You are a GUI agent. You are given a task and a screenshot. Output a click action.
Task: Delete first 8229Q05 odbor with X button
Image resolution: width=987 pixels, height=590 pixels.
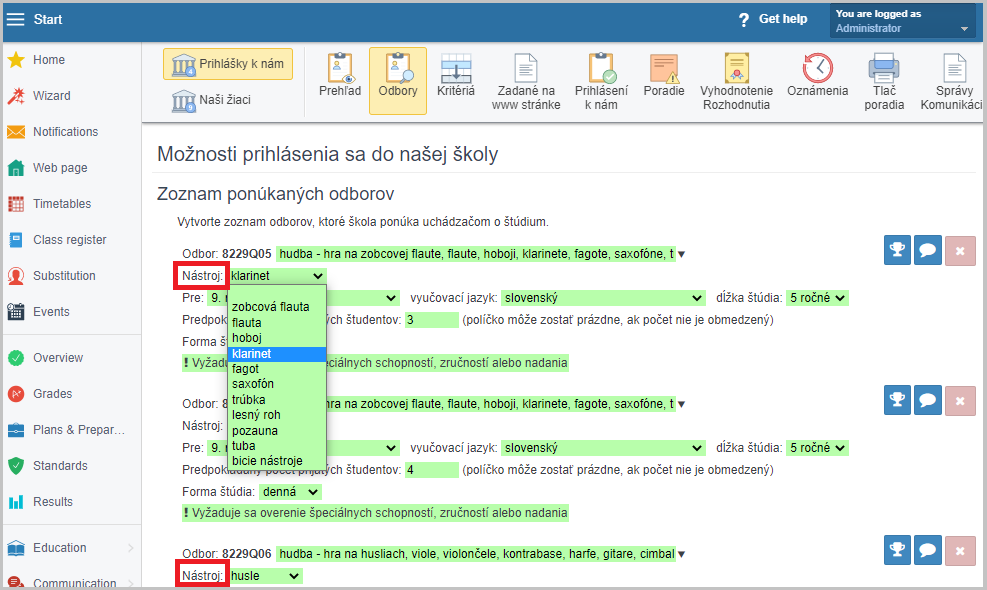[960, 251]
